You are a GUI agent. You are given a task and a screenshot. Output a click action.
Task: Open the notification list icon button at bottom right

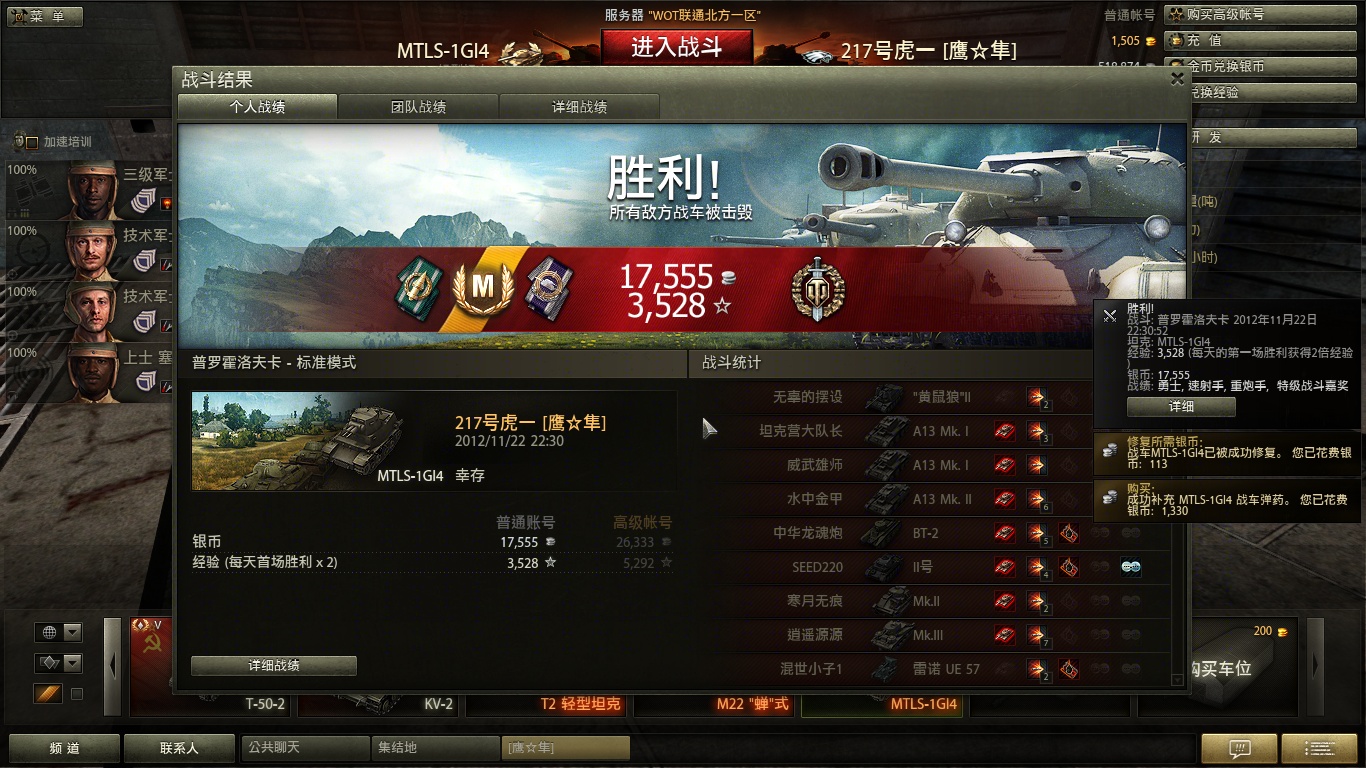pyautogui.click(x=1319, y=748)
